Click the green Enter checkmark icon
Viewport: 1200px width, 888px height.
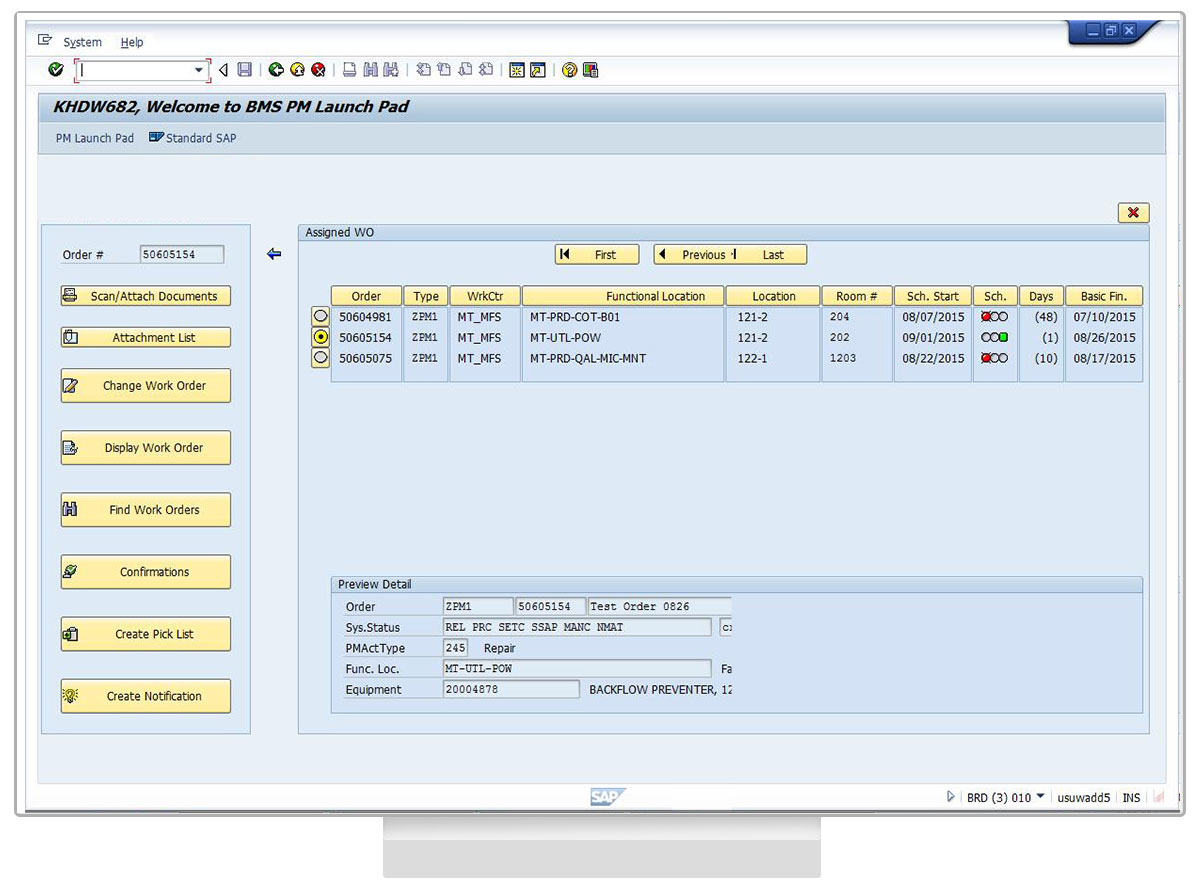coord(56,70)
